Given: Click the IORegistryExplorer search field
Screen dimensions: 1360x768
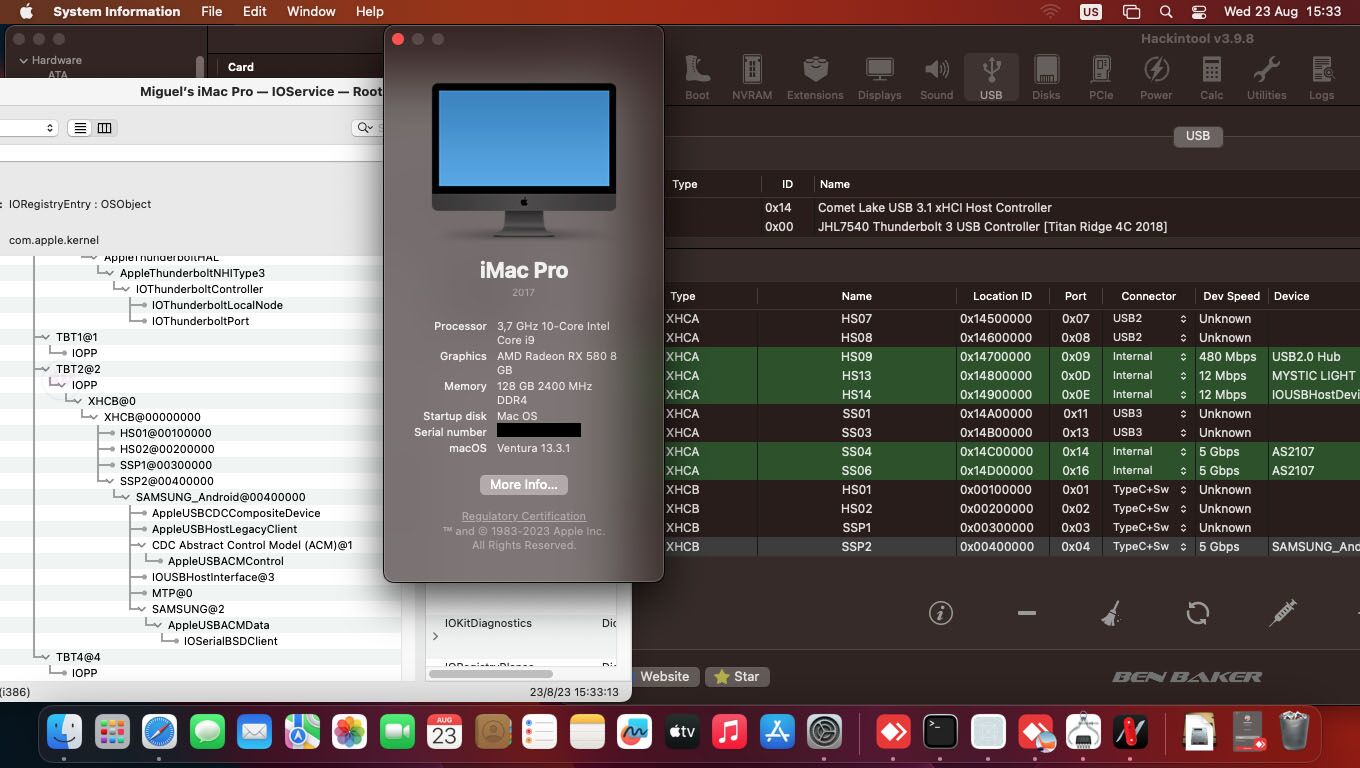Looking at the screenshot, I should tap(368, 128).
